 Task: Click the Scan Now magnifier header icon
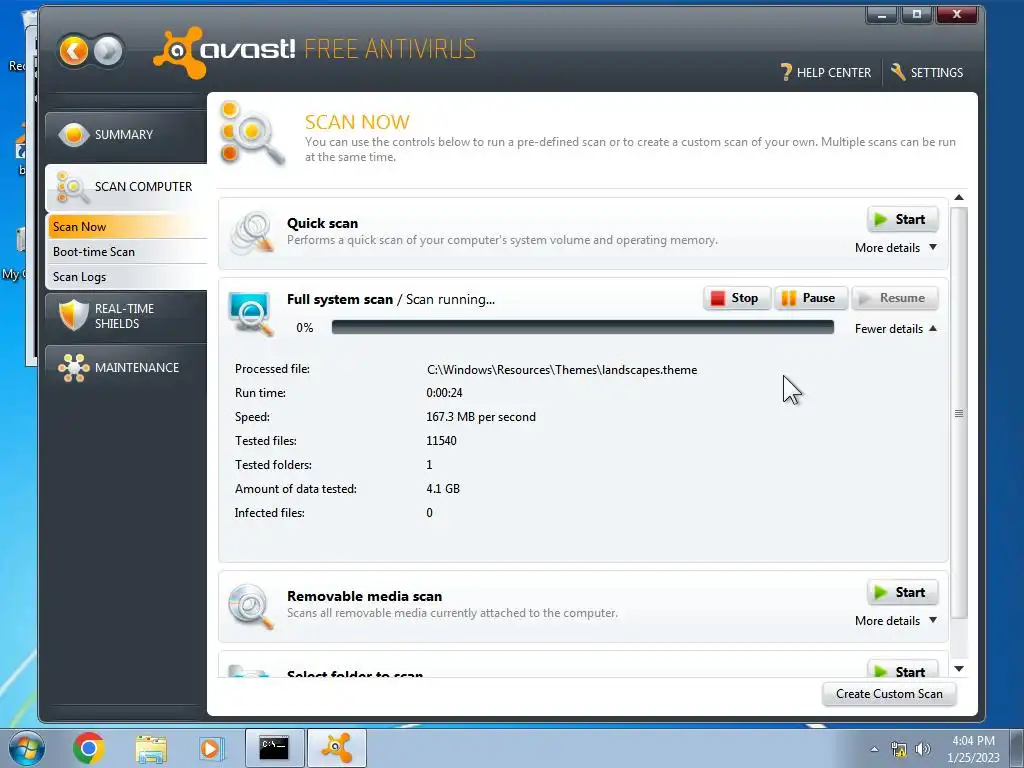[x=251, y=133]
